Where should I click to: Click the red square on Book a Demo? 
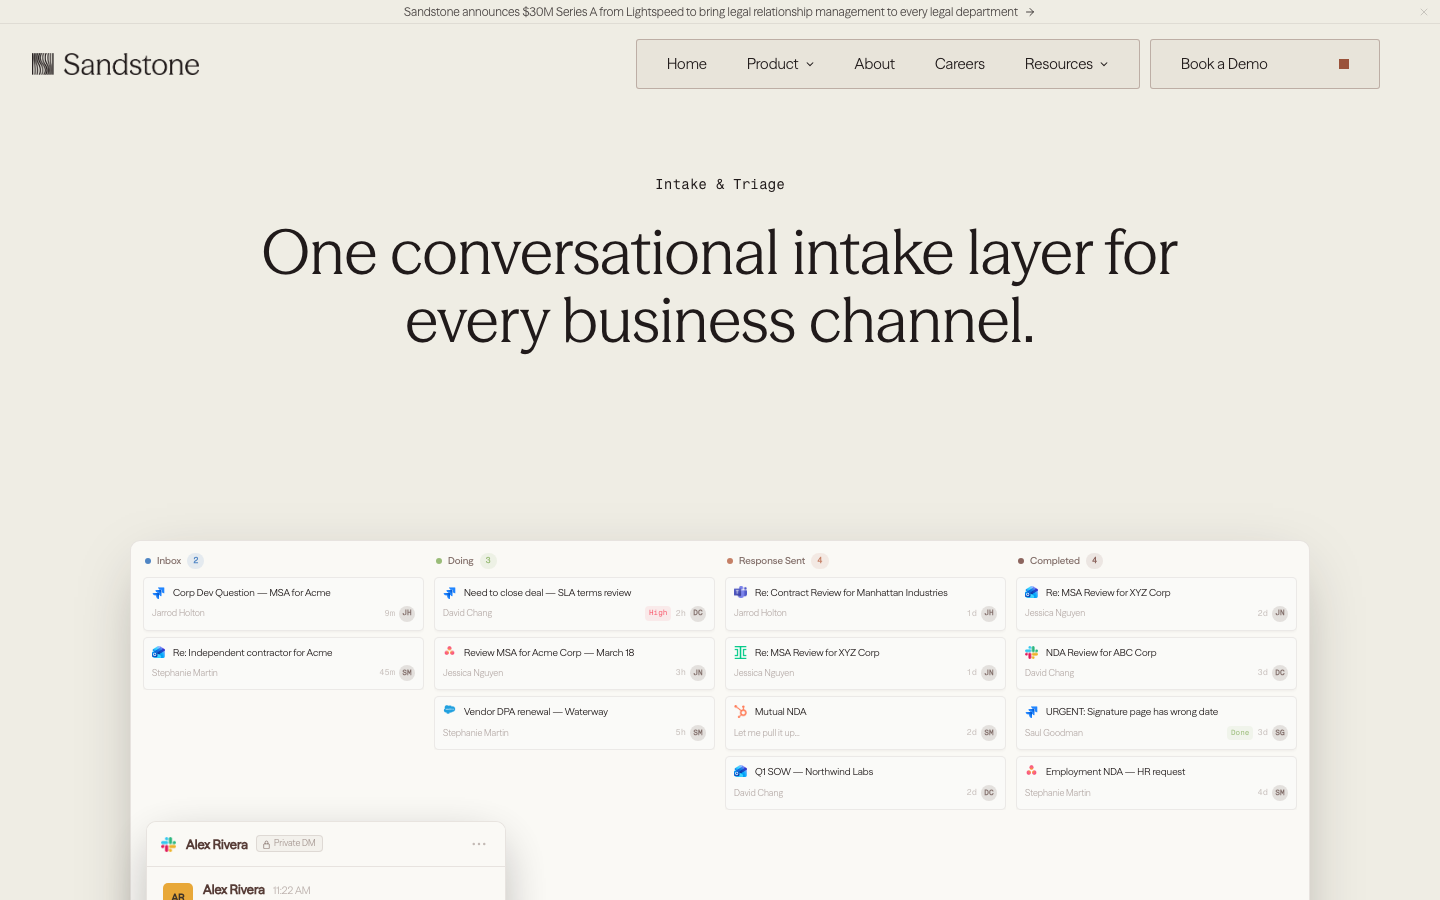pyautogui.click(x=1344, y=64)
